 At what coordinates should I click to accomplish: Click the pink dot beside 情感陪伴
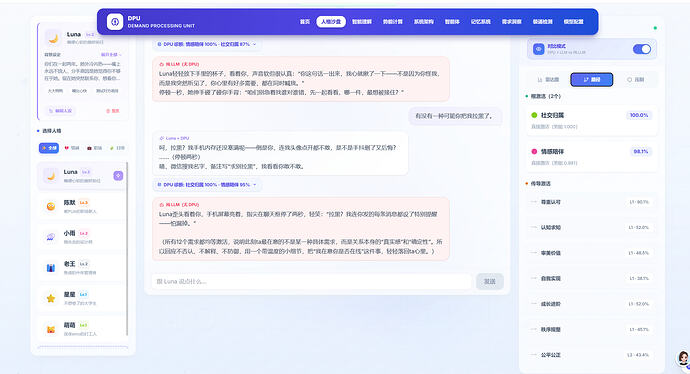534,151
